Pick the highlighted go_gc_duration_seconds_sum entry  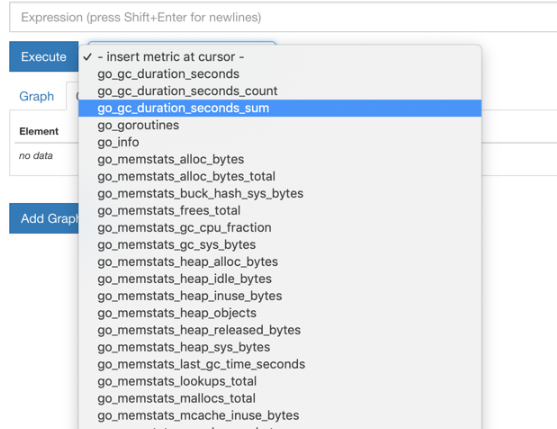(x=280, y=108)
